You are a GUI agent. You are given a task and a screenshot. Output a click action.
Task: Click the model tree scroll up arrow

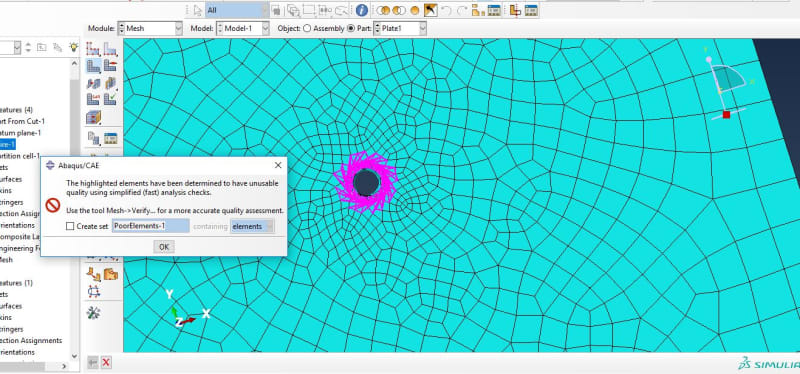coord(74,64)
